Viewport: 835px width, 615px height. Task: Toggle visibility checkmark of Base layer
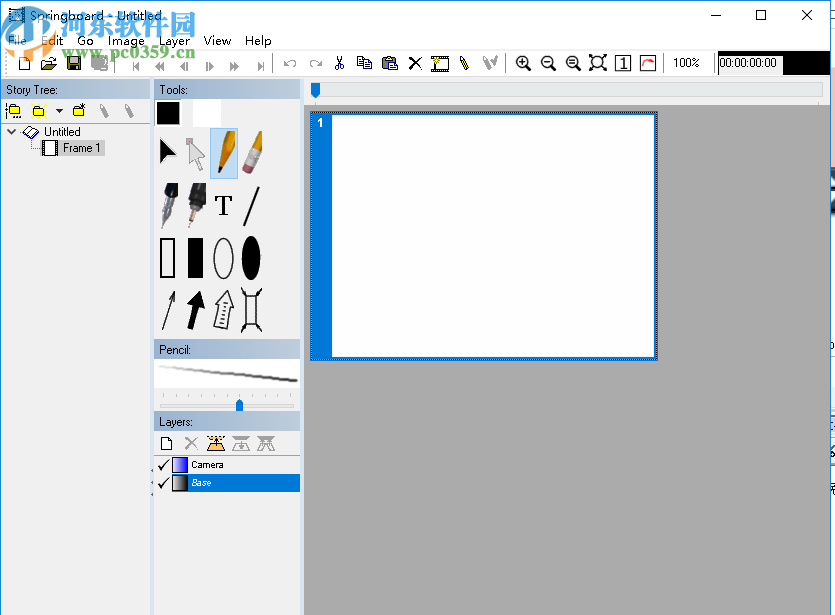tap(163, 483)
